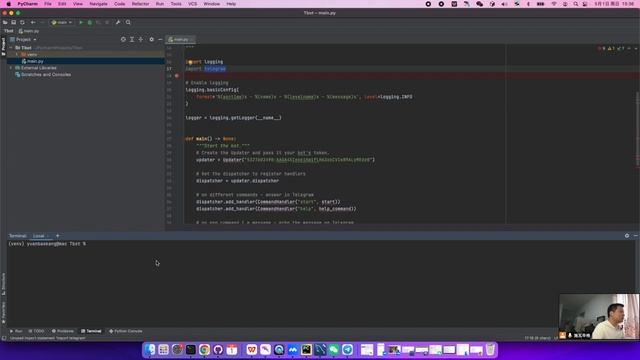Viewport: 640px width, 360px height.
Task: Run the main configuration with green play
Action: (81, 22)
